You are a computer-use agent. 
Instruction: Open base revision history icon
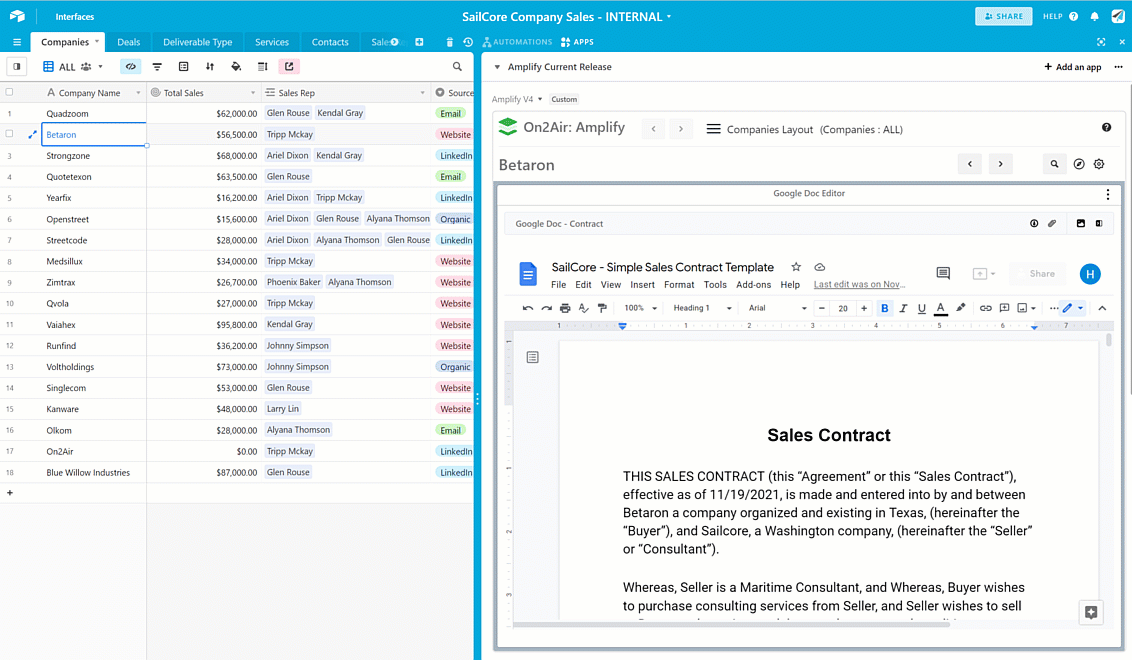click(x=468, y=42)
